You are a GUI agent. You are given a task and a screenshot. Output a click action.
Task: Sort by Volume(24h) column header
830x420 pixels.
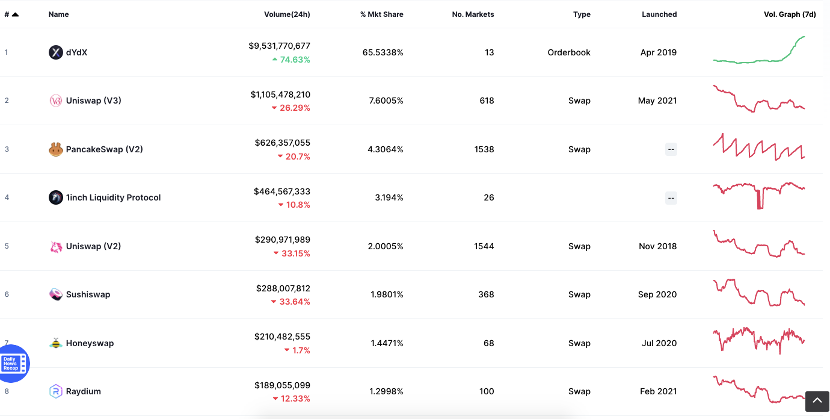click(x=287, y=14)
